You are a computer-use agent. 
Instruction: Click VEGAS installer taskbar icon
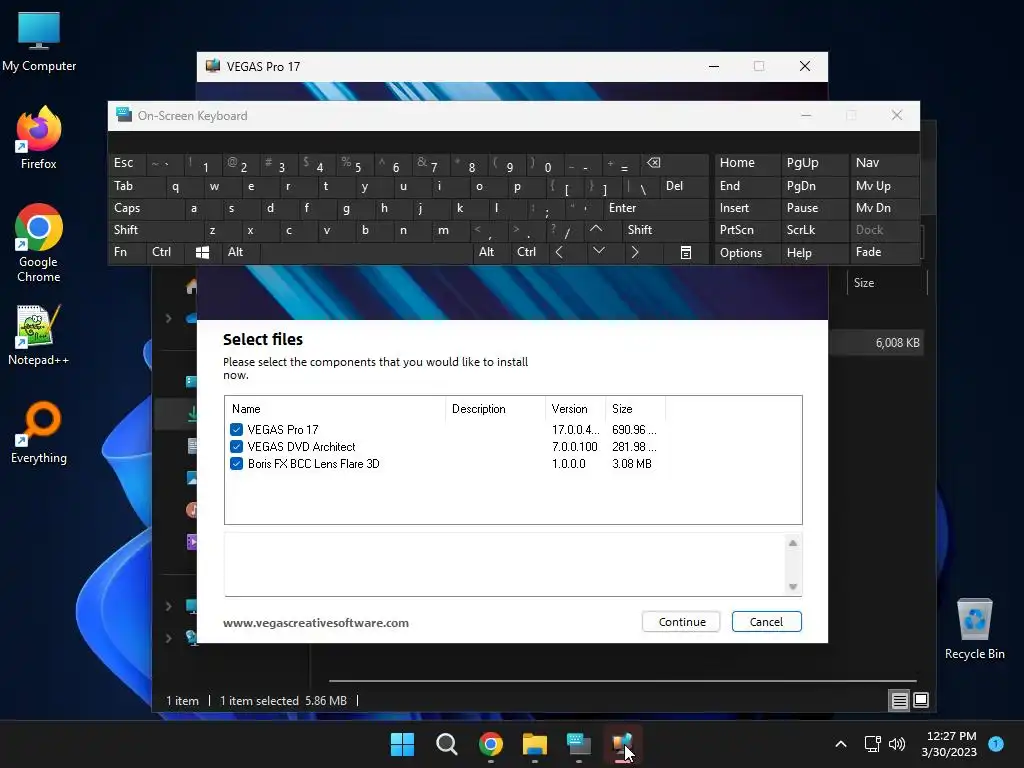click(622, 744)
